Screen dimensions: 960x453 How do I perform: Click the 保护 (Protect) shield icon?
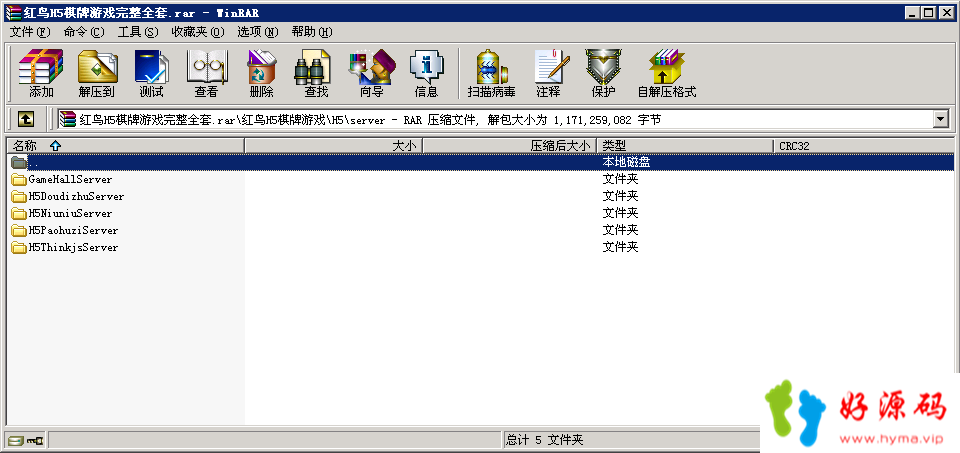click(603, 73)
